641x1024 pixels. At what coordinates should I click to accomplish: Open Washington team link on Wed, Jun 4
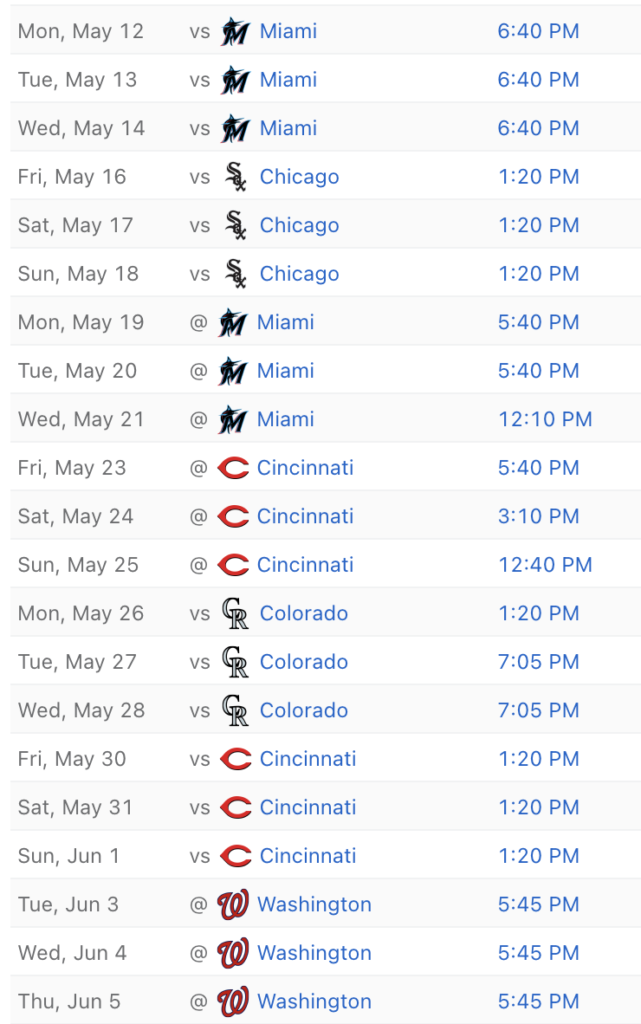(x=315, y=953)
